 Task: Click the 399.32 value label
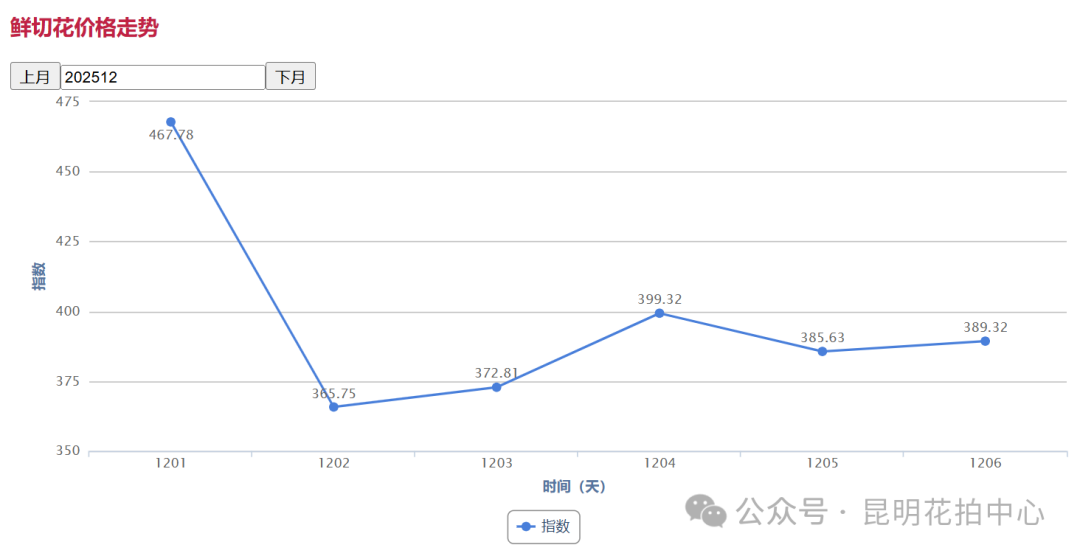coord(660,299)
